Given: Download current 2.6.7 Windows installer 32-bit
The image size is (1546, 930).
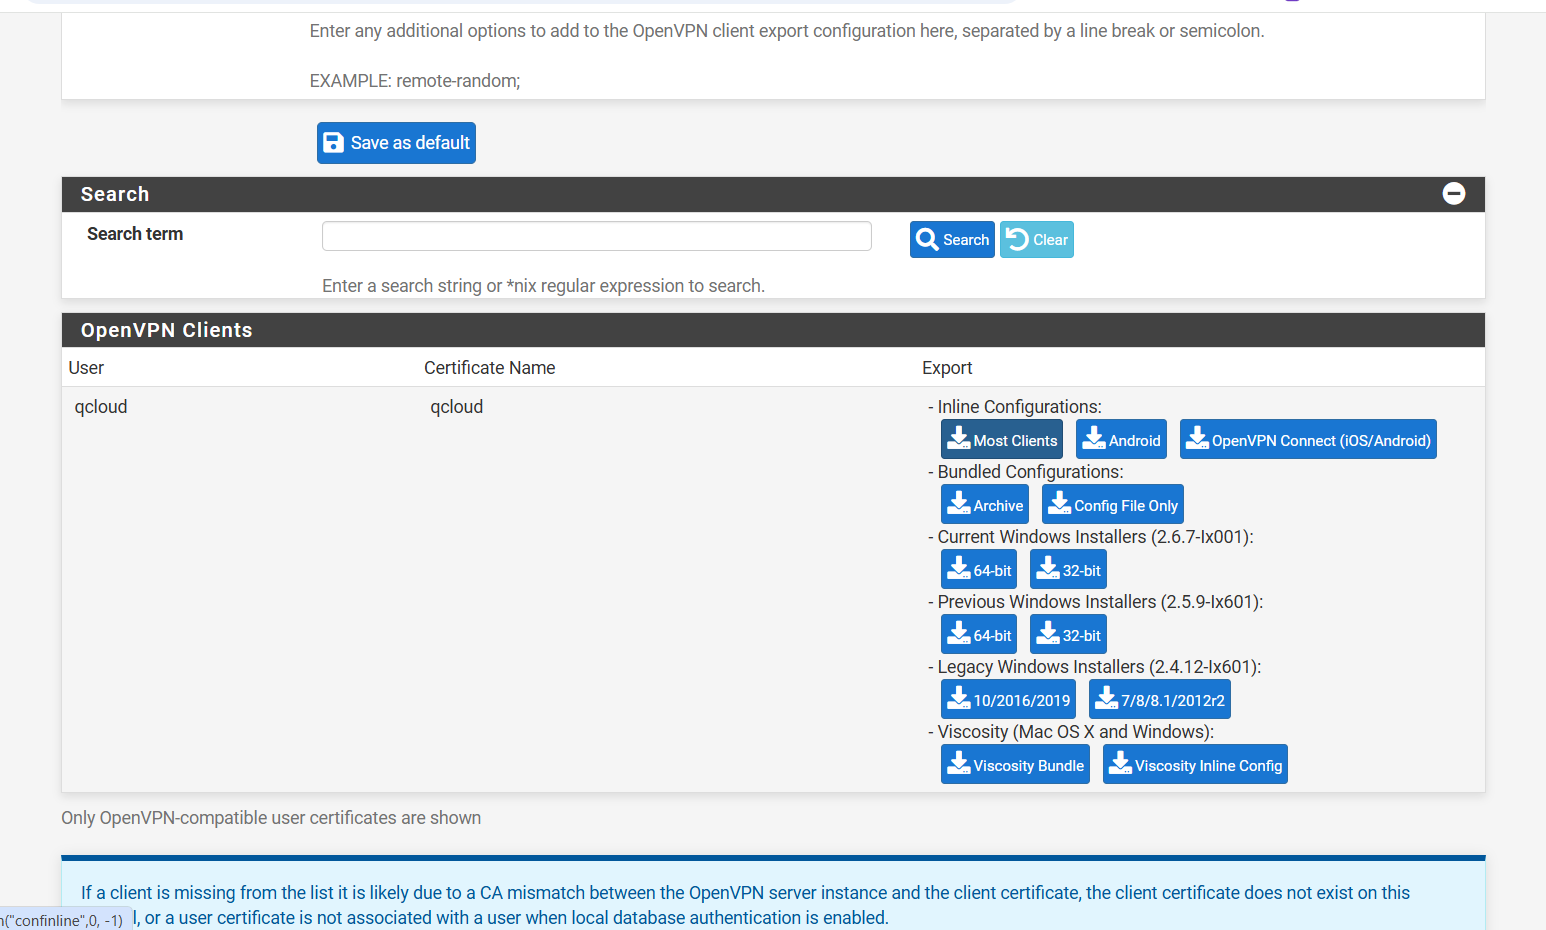Looking at the screenshot, I should coord(1067,570).
